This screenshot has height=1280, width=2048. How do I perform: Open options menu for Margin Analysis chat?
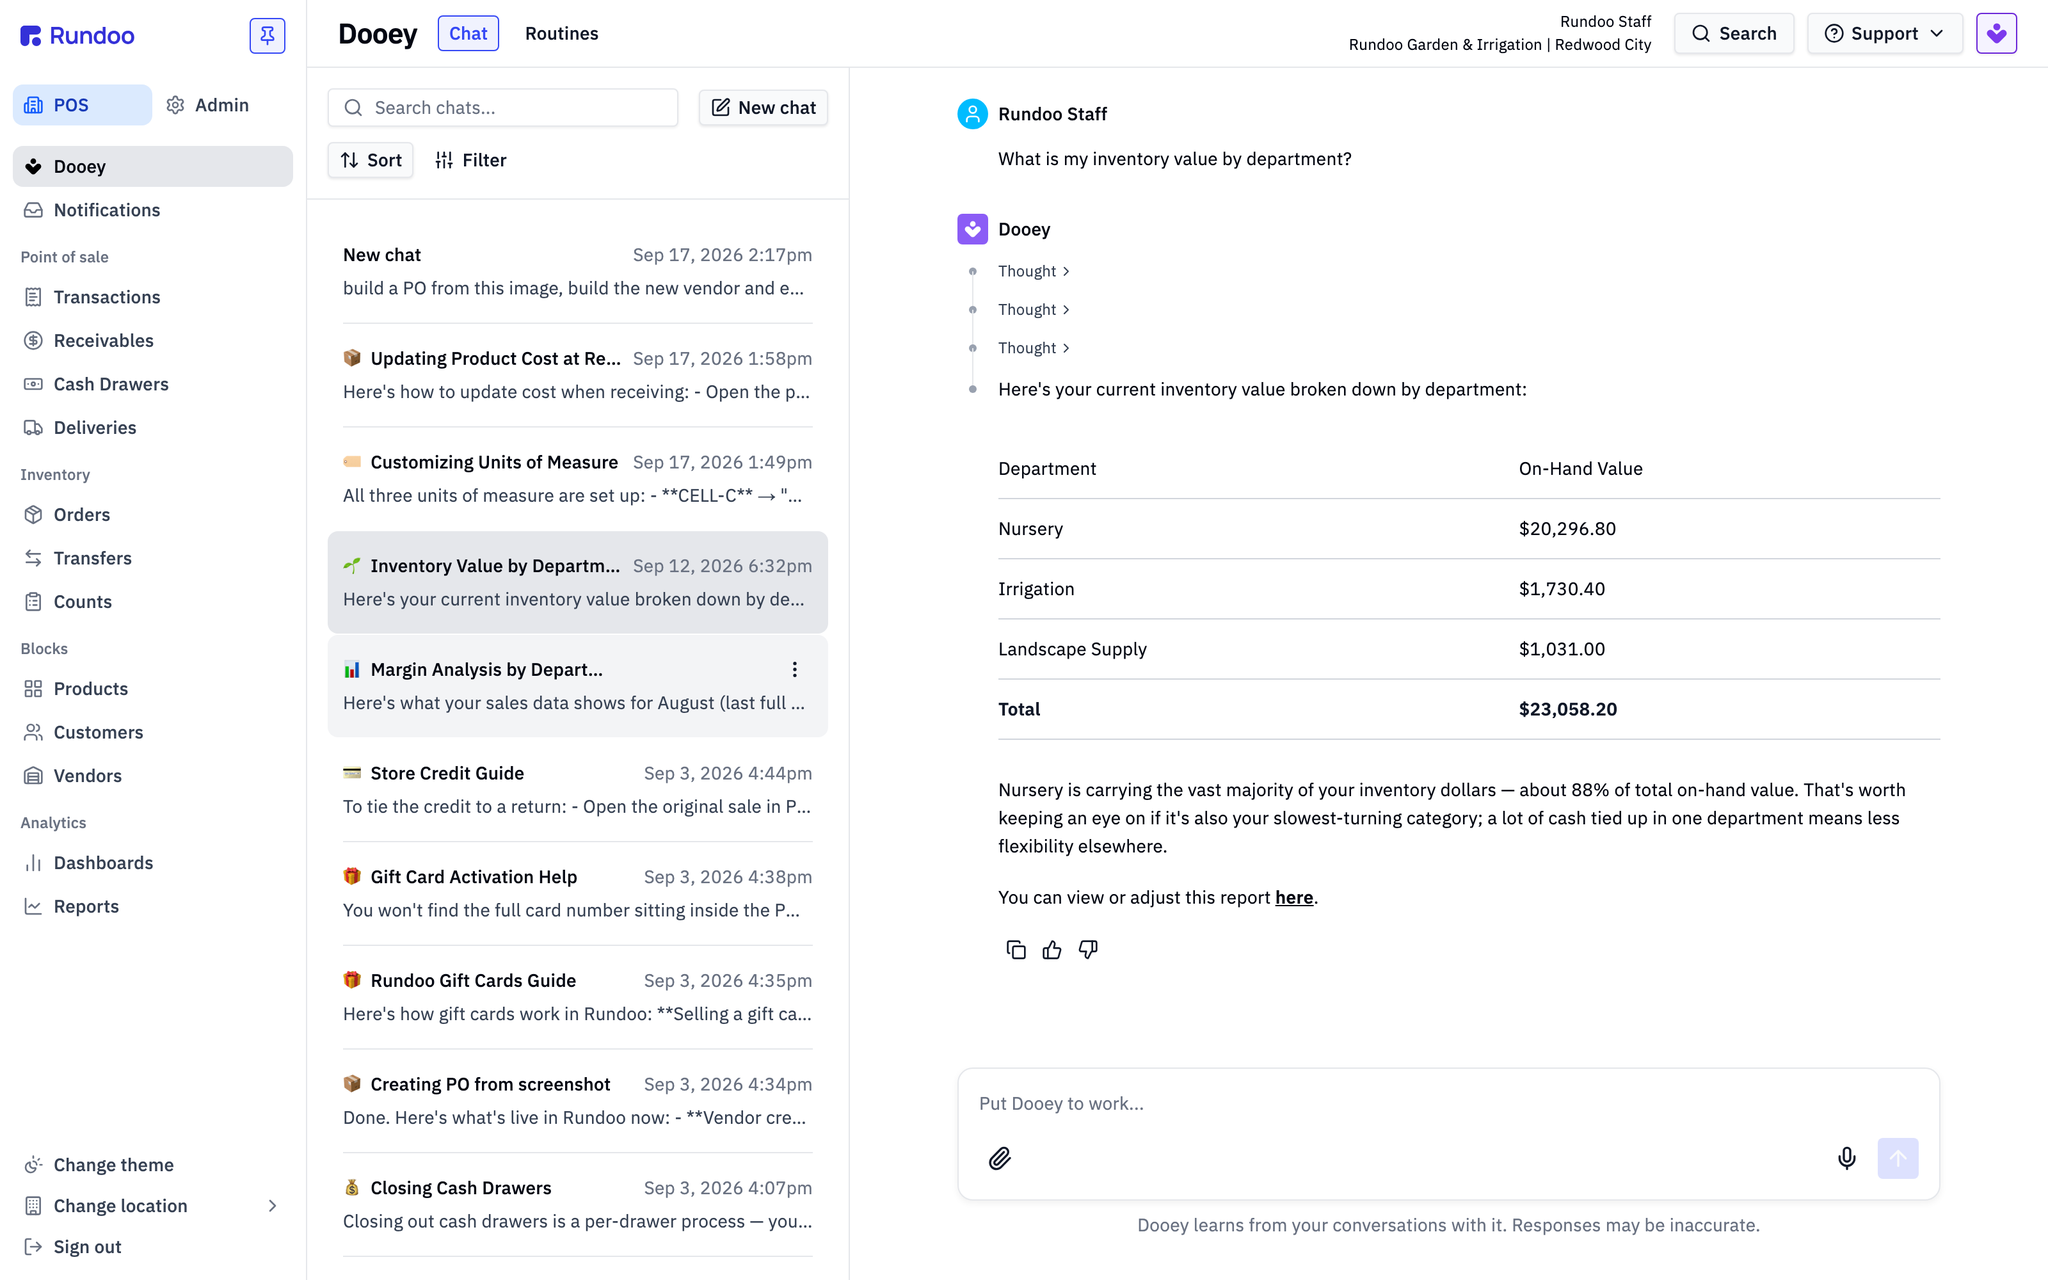coord(794,669)
